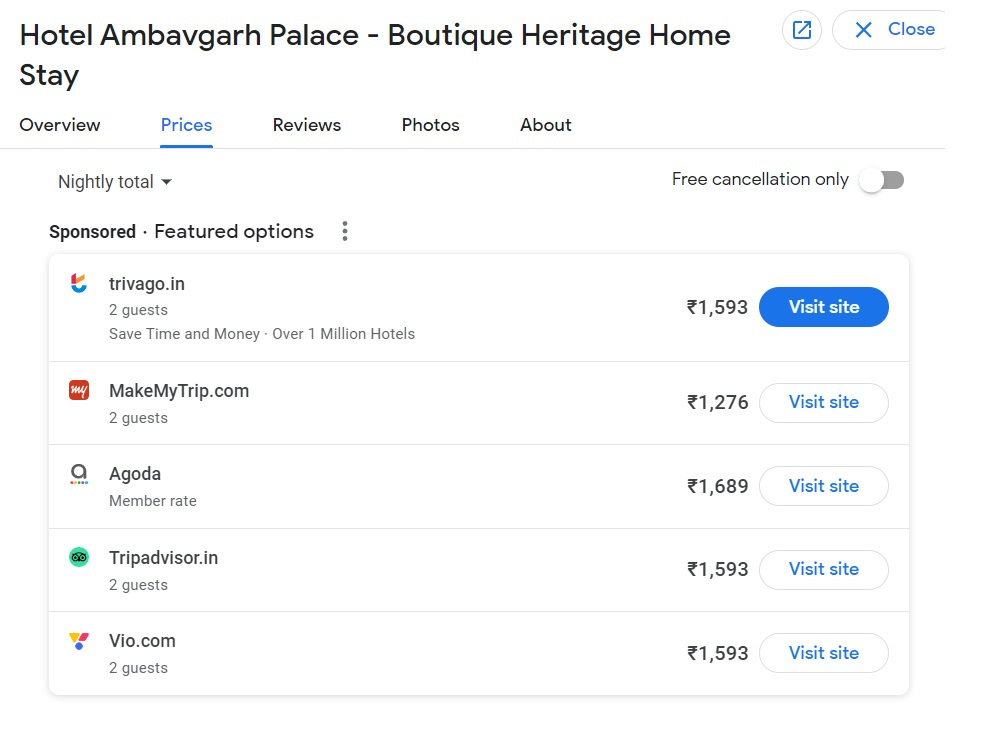1000x750 pixels.
Task: Click the Agoda logo icon
Action: point(79,474)
